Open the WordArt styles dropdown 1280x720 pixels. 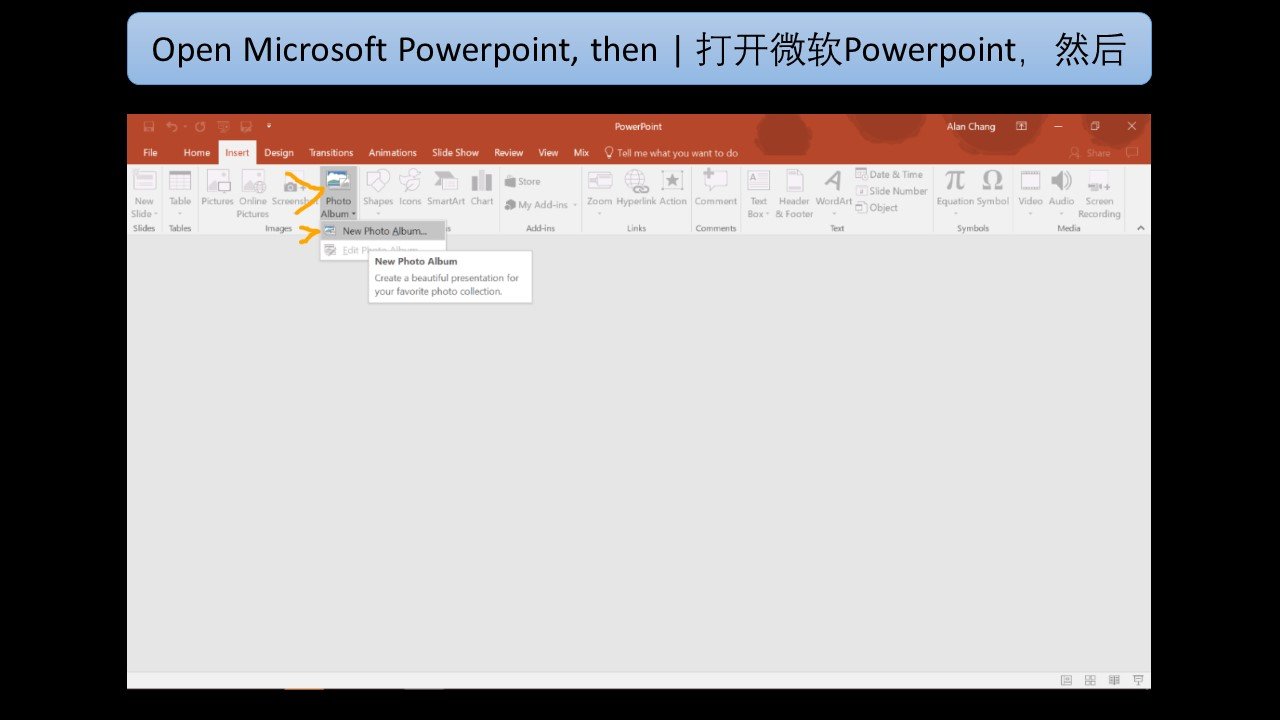(x=833, y=194)
